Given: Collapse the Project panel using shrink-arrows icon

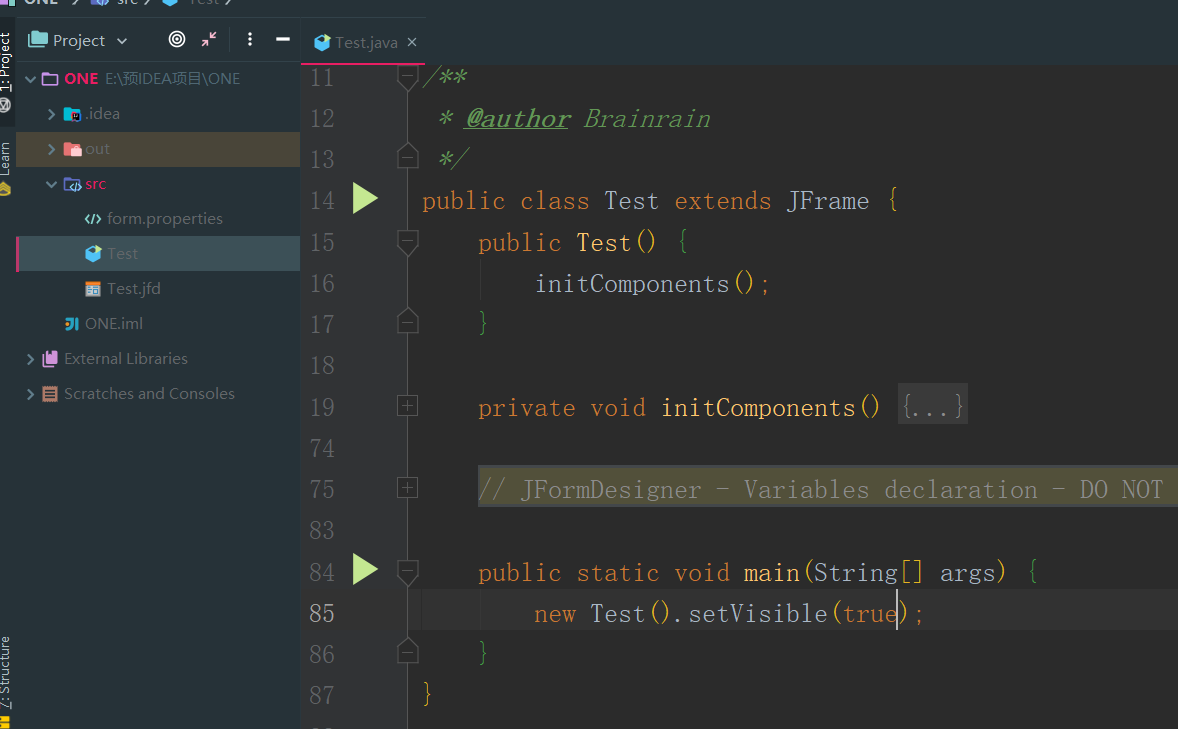Looking at the screenshot, I should click(208, 39).
